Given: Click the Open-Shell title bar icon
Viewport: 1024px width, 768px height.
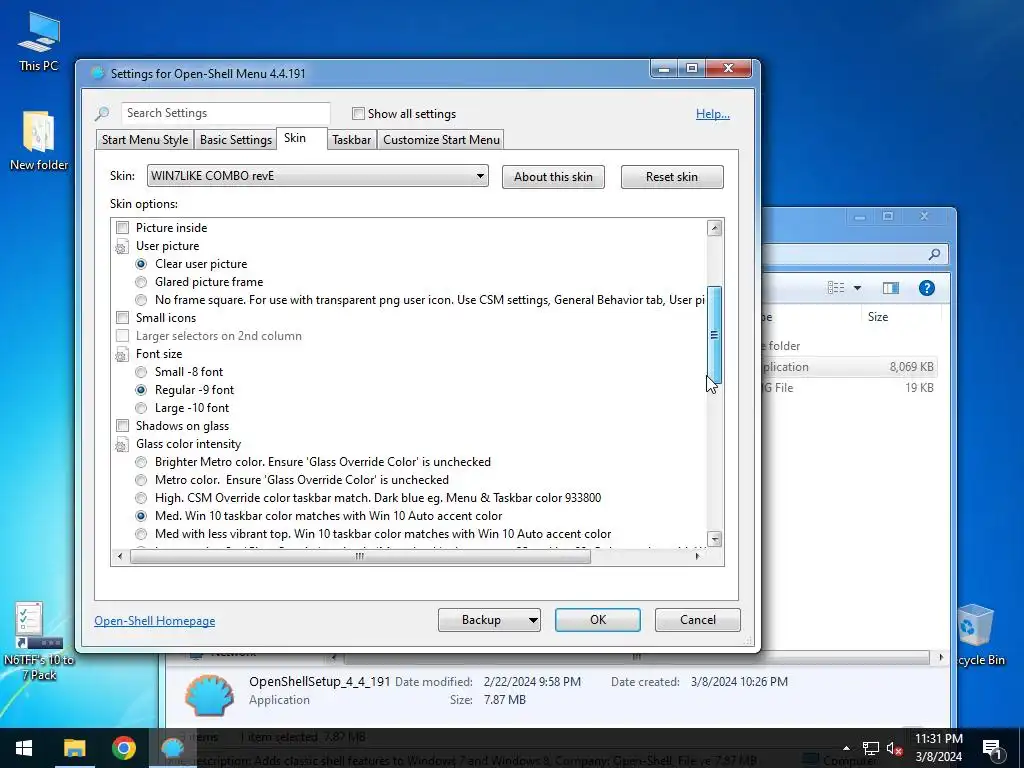Looking at the screenshot, I should (97, 73).
